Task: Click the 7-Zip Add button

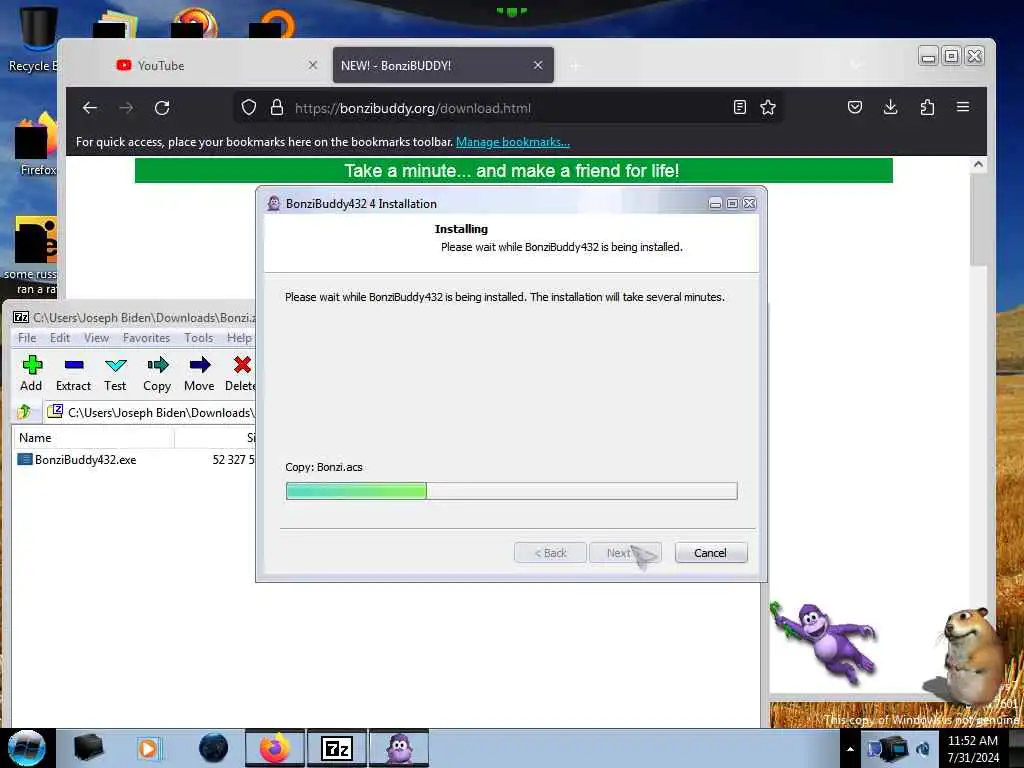Action: point(31,374)
